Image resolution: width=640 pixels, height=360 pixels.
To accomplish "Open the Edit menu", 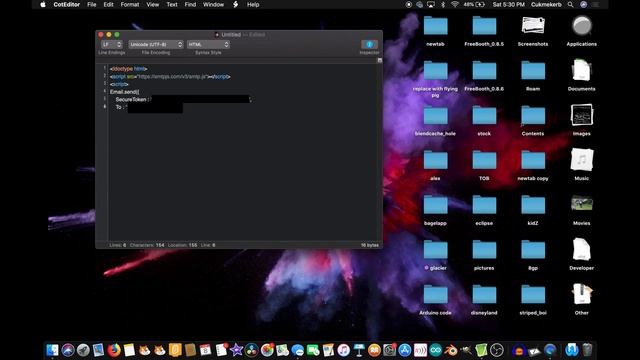I will (x=108, y=4).
